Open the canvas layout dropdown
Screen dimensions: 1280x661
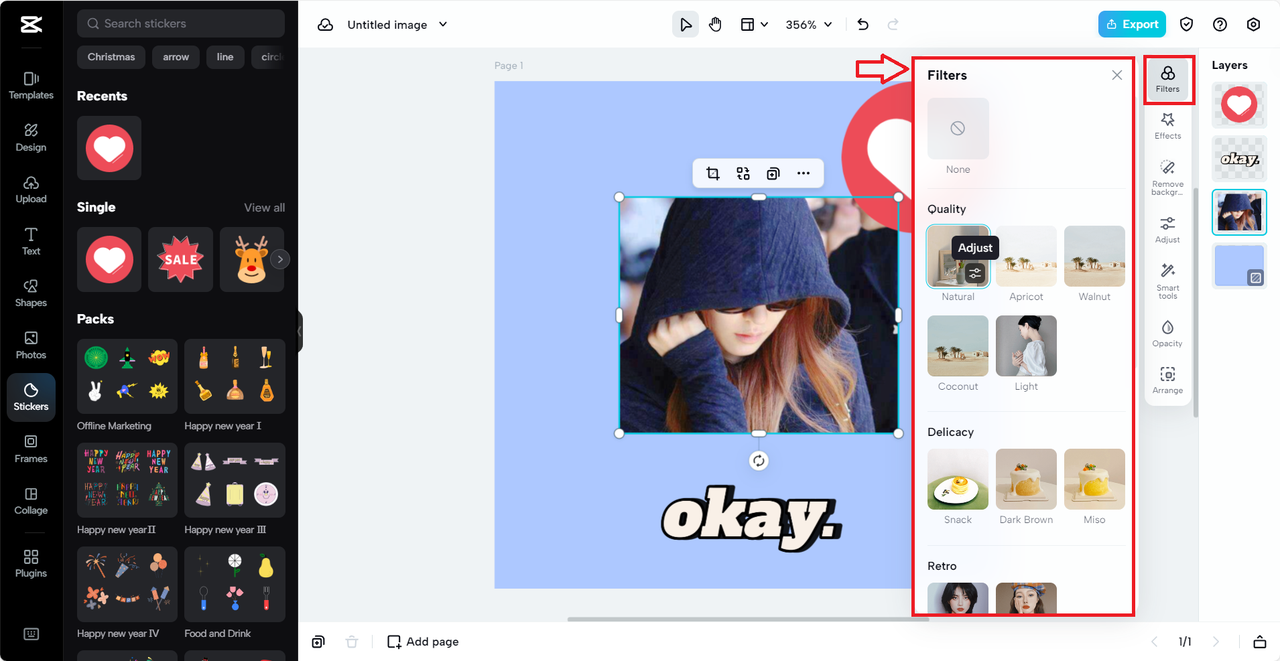pyautogui.click(x=754, y=25)
